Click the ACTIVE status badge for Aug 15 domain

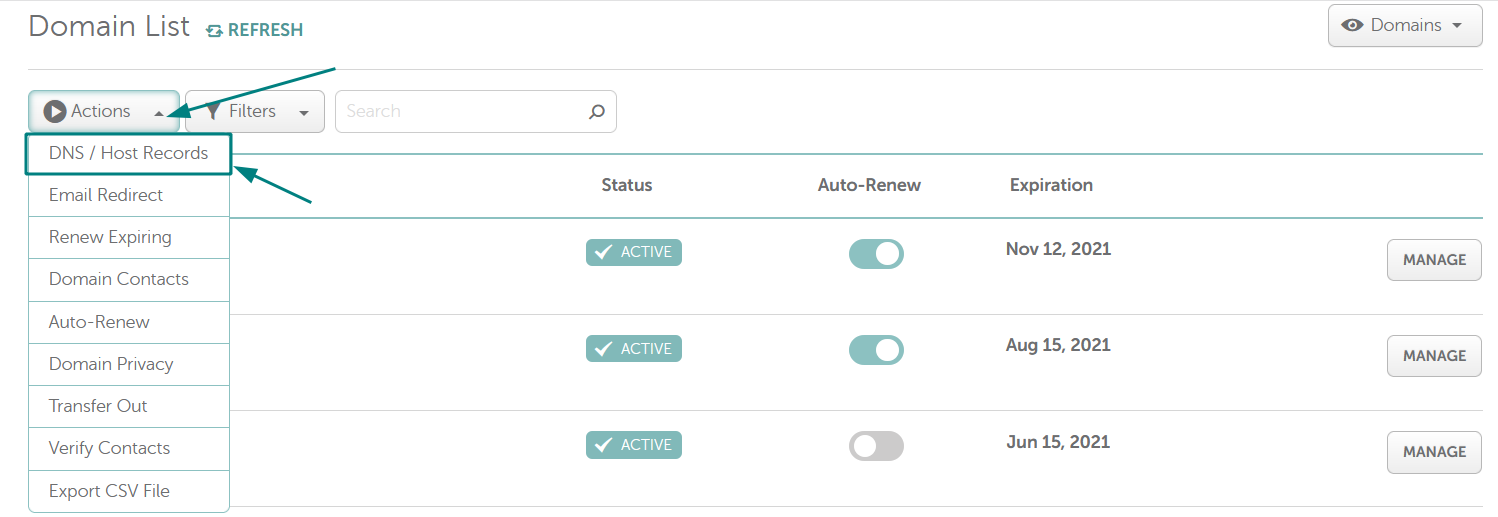click(634, 349)
